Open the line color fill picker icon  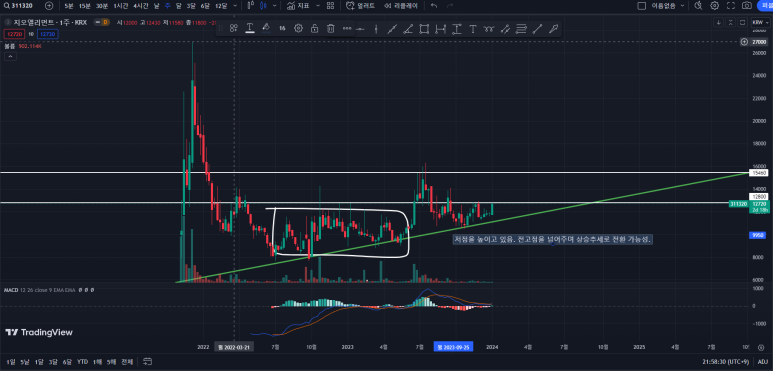coord(266,28)
